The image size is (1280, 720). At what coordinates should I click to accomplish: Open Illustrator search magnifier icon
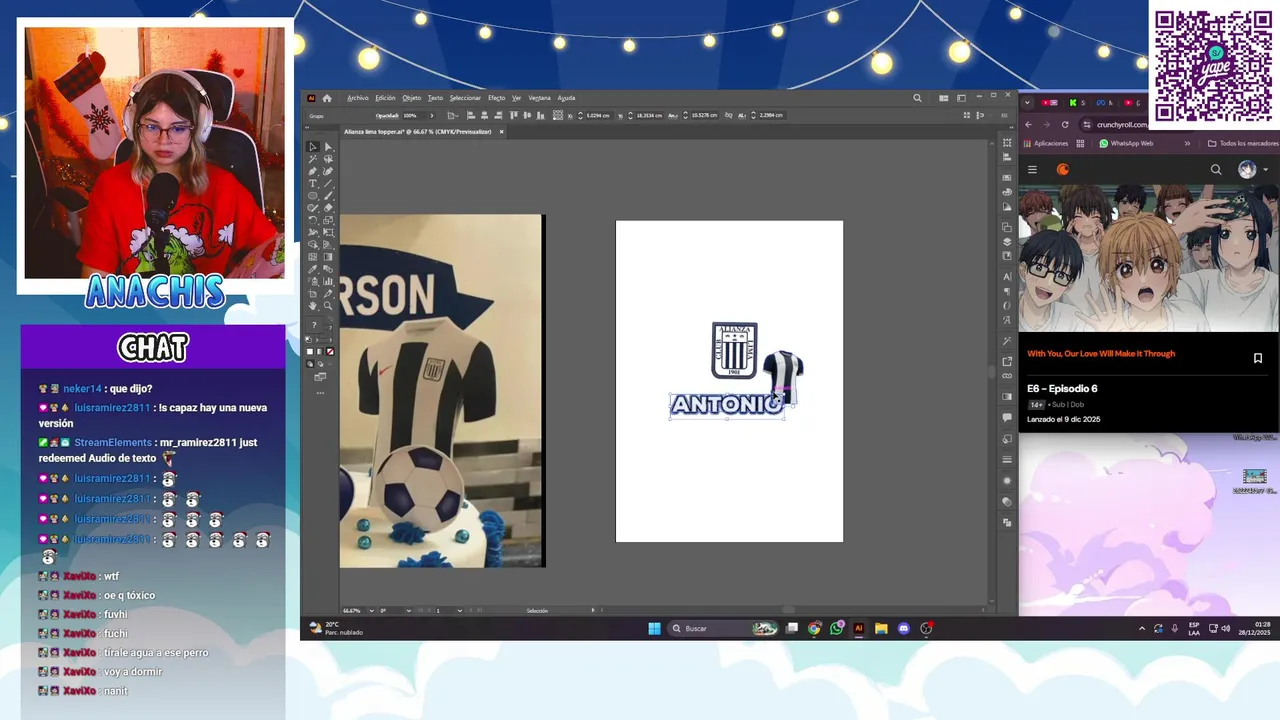click(917, 98)
